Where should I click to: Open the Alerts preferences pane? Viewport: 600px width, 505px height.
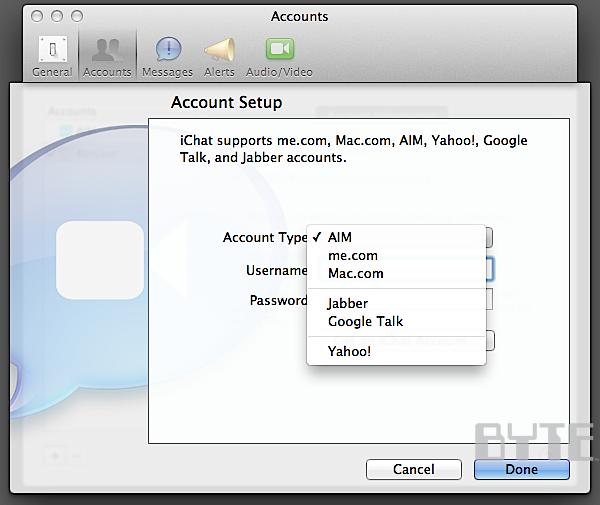(219, 56)
